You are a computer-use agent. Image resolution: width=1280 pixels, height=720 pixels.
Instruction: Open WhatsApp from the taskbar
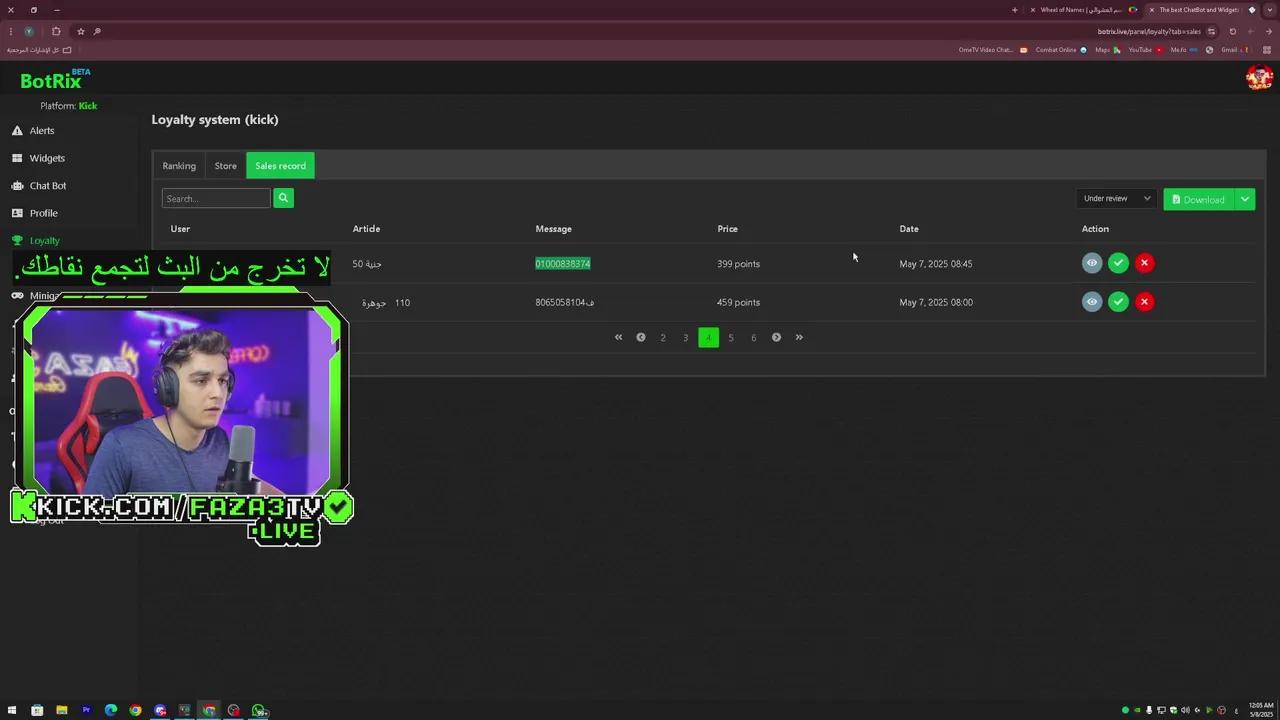pyautogui.click(x=259, y=711)
